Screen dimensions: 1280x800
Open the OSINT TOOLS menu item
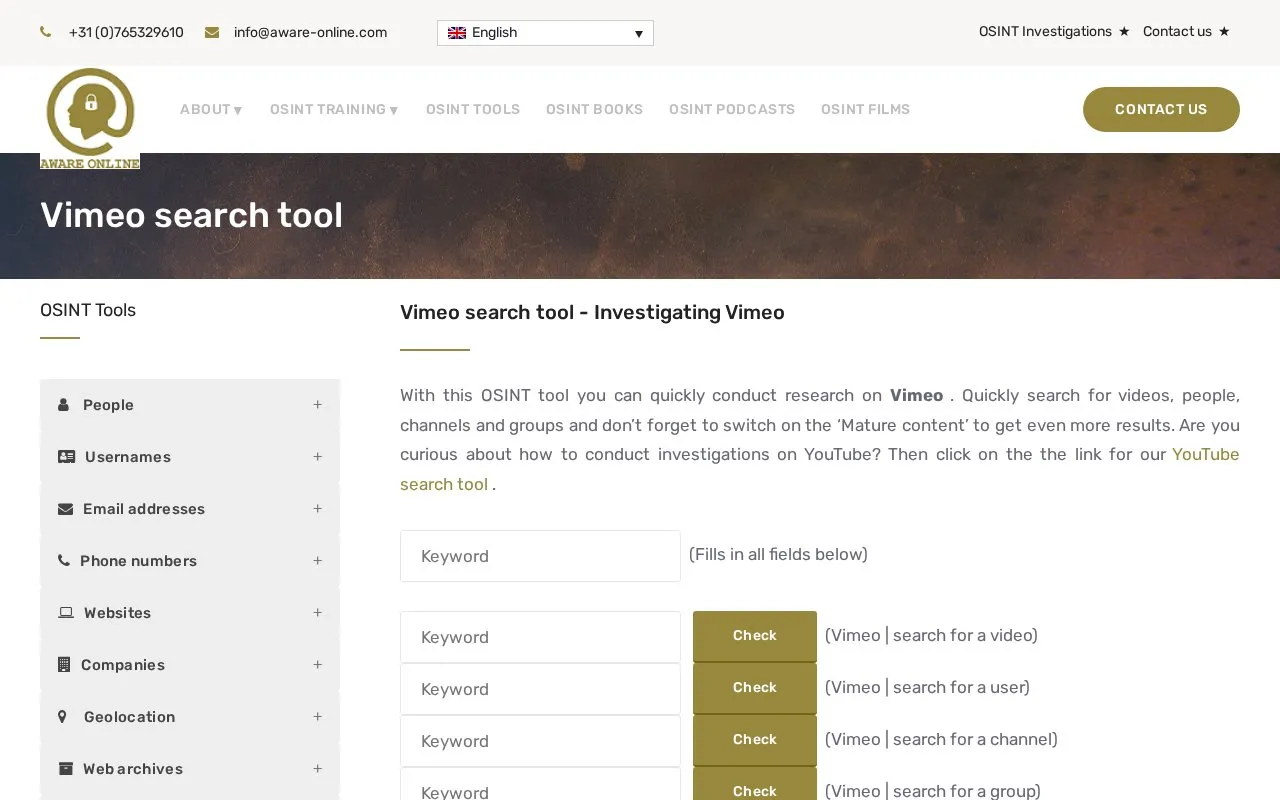coord(473,110)
